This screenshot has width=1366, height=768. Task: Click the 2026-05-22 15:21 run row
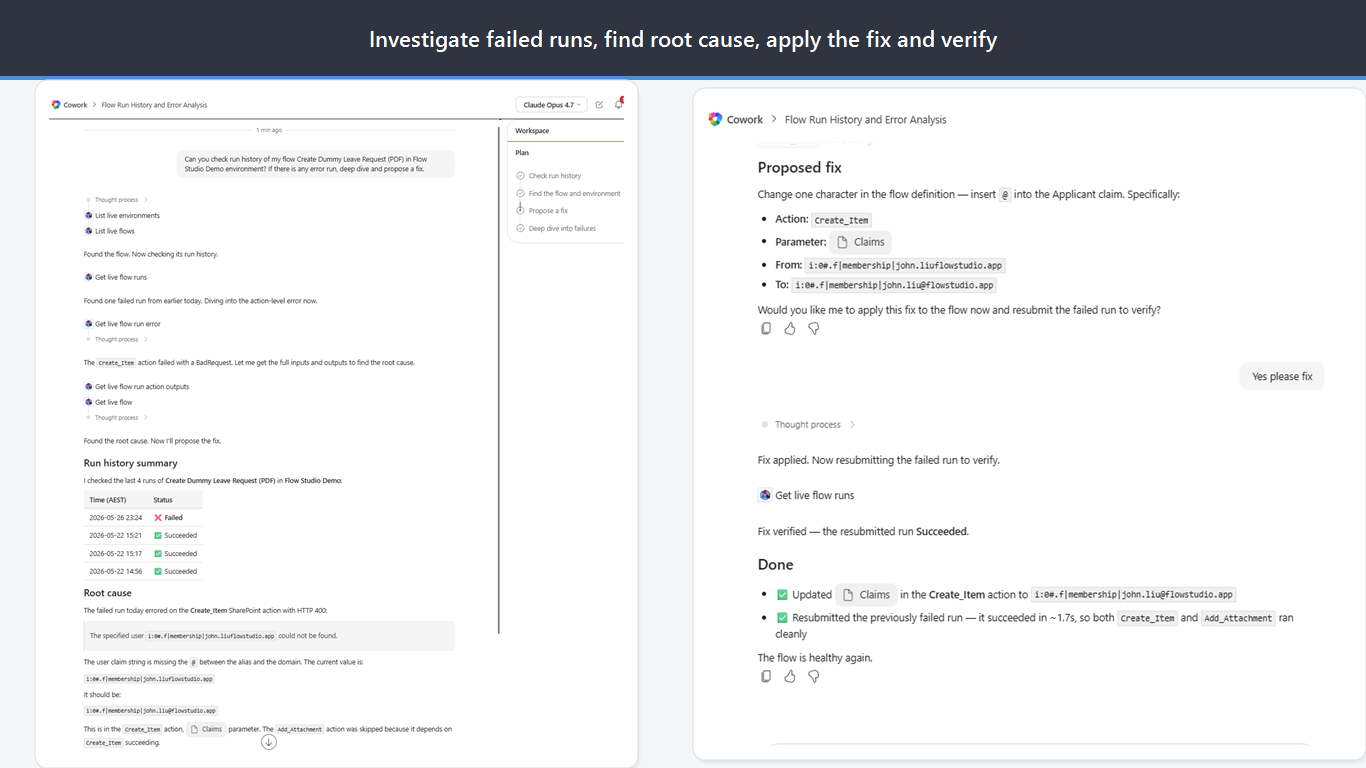[143, 536]
